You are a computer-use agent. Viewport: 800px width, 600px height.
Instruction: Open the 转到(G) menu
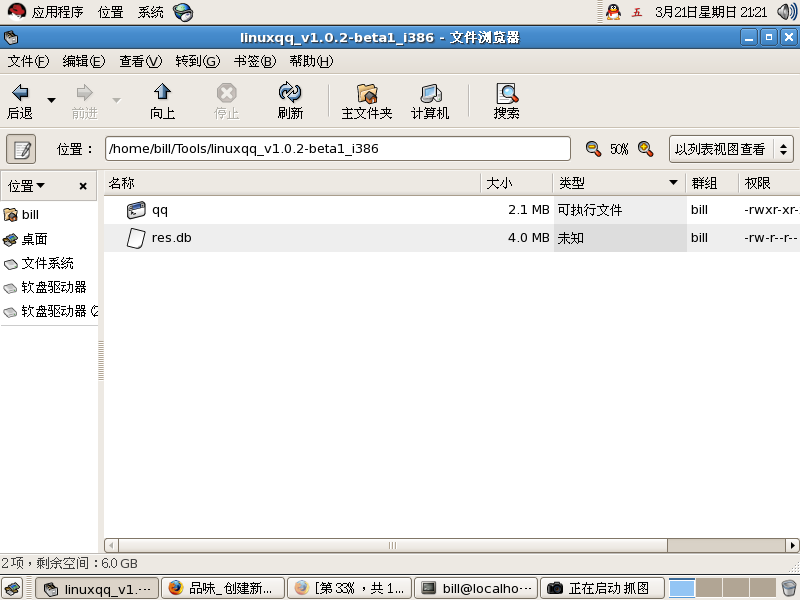(197, 61)
